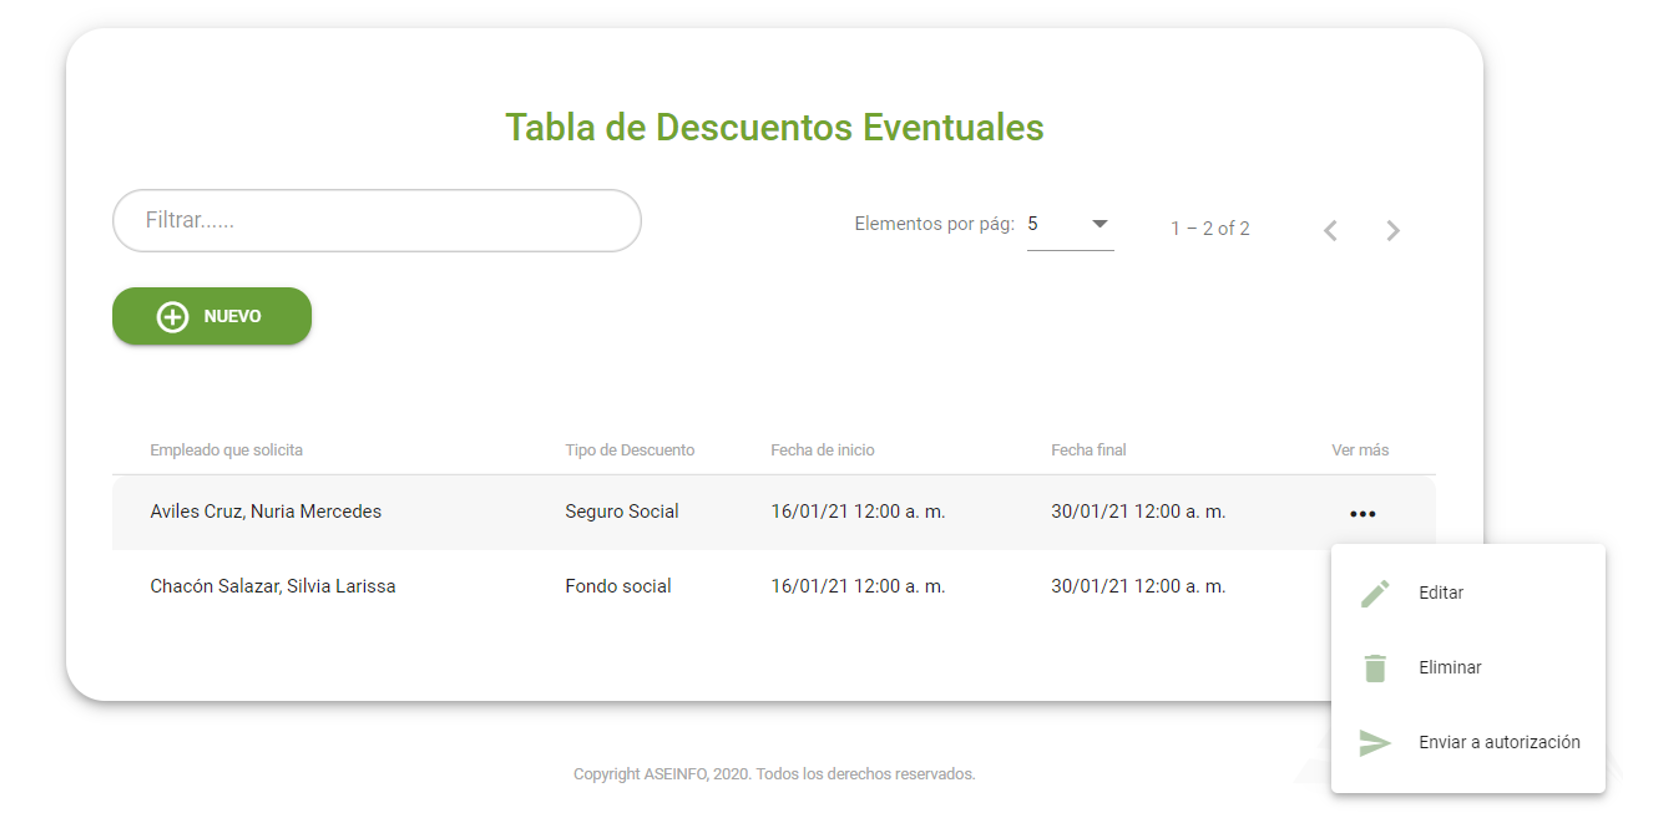Select Enviar a autorización menu entry
This screenshot has height=827, width=1655.
click(x=1468, y=743)
